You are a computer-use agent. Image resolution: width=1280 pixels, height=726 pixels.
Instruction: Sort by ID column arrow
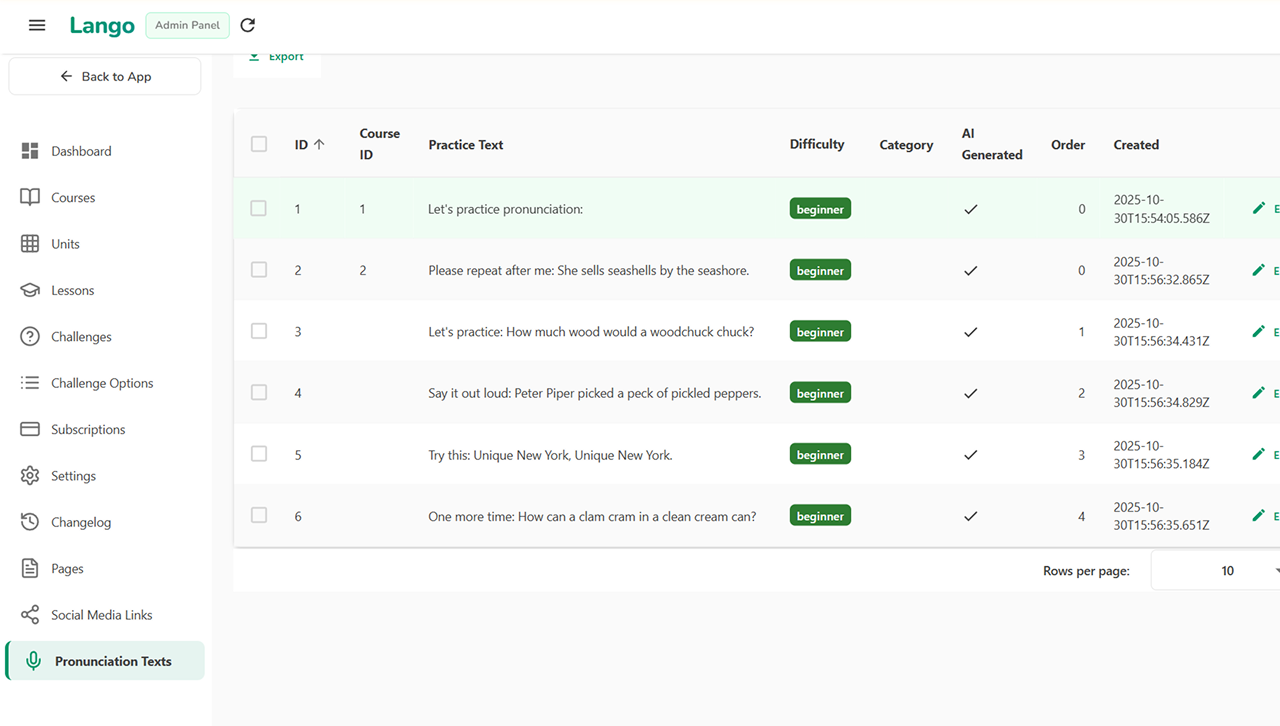click(319, 144)
